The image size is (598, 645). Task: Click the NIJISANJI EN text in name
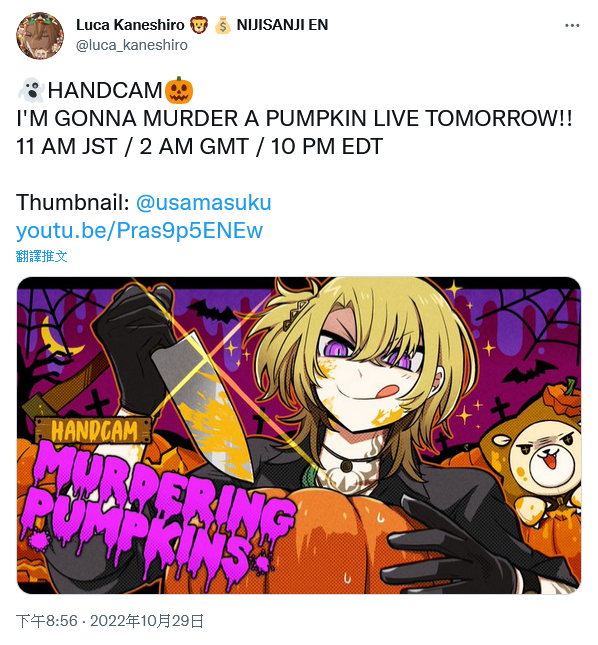pos(282,25)
